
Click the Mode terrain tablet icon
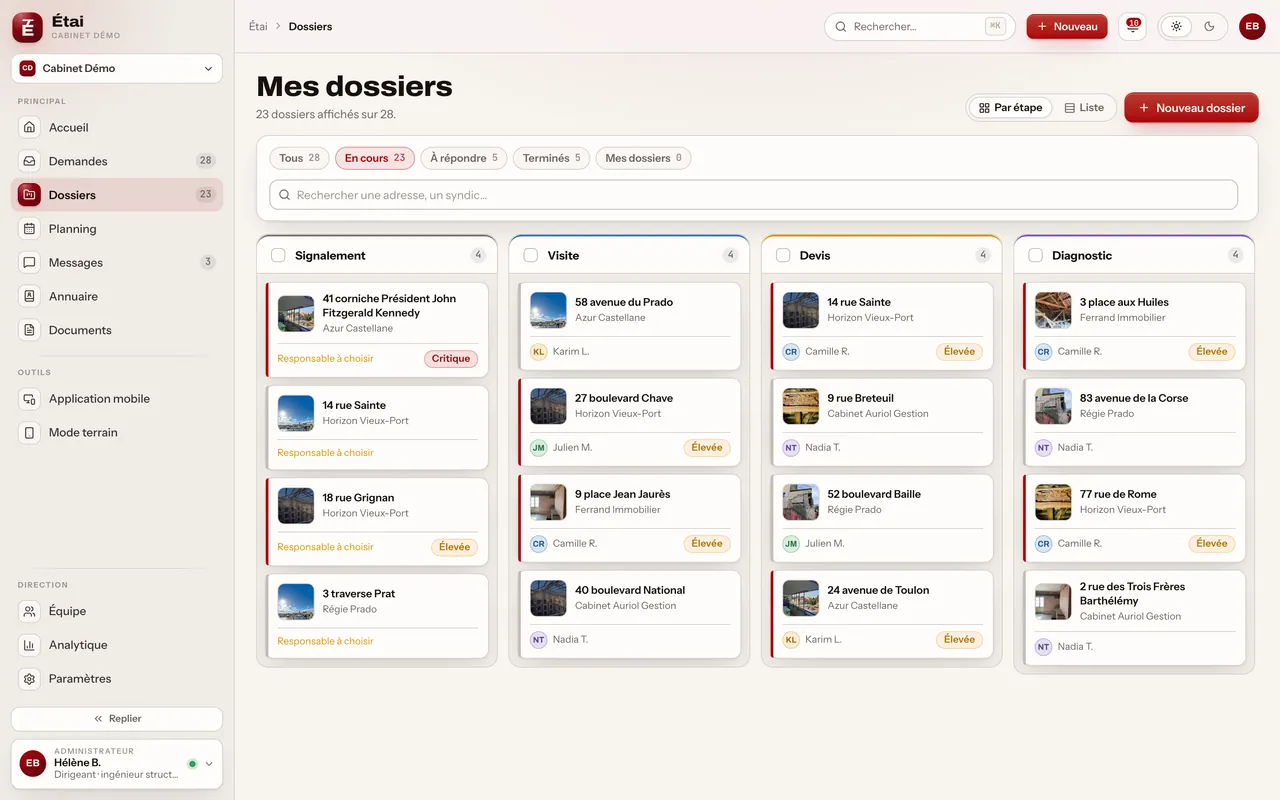click(30, 433)
